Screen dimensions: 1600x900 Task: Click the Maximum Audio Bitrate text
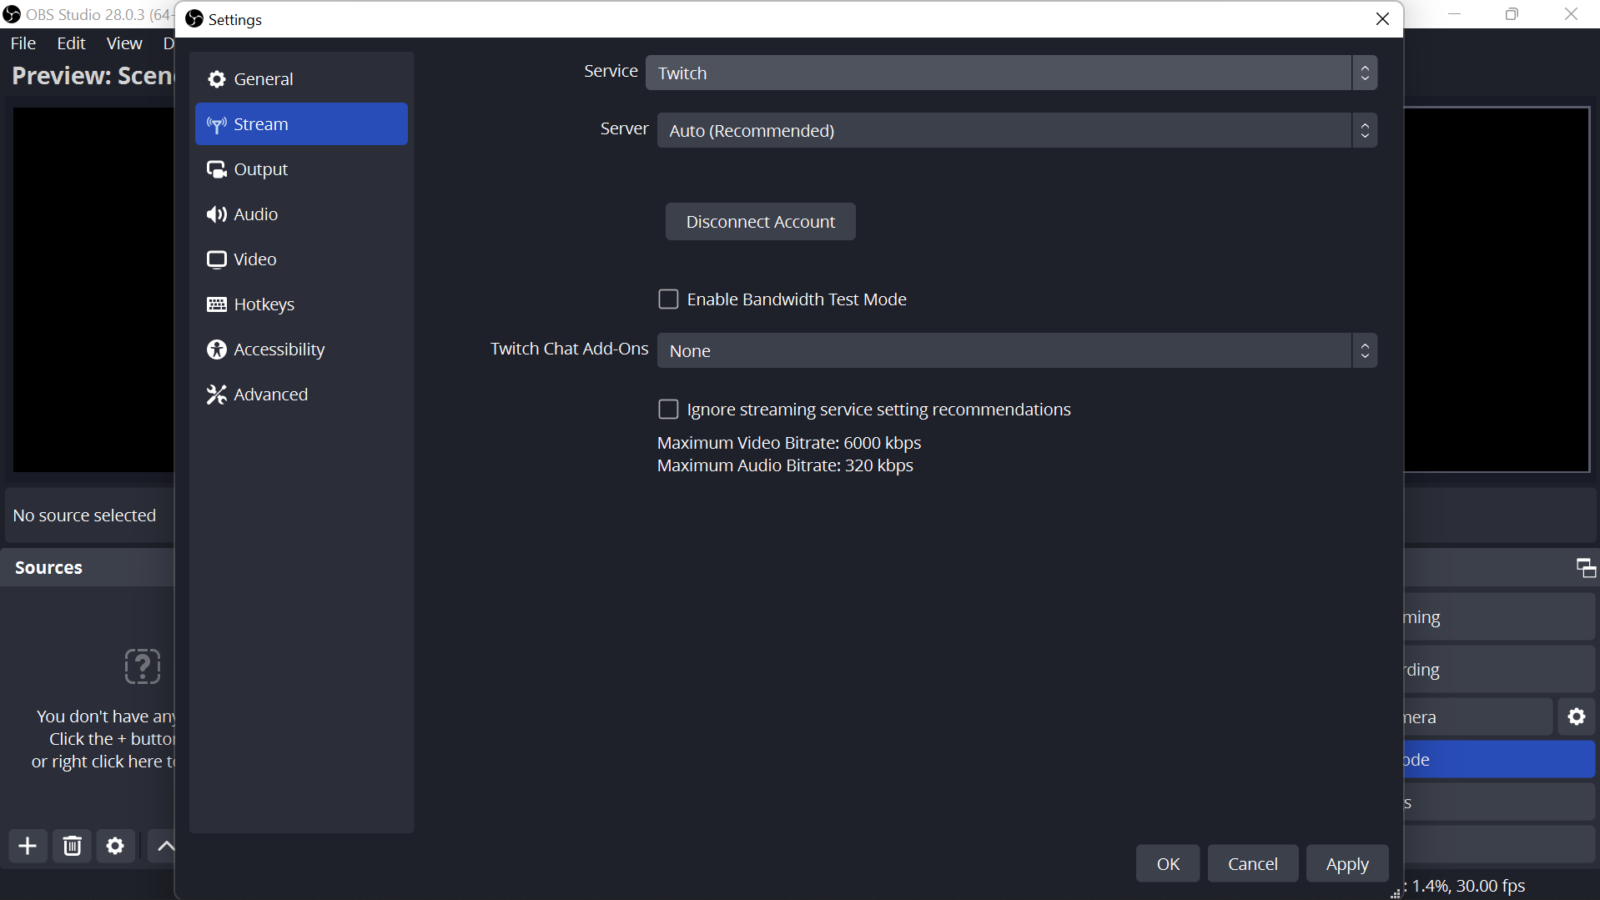point(785,466)
